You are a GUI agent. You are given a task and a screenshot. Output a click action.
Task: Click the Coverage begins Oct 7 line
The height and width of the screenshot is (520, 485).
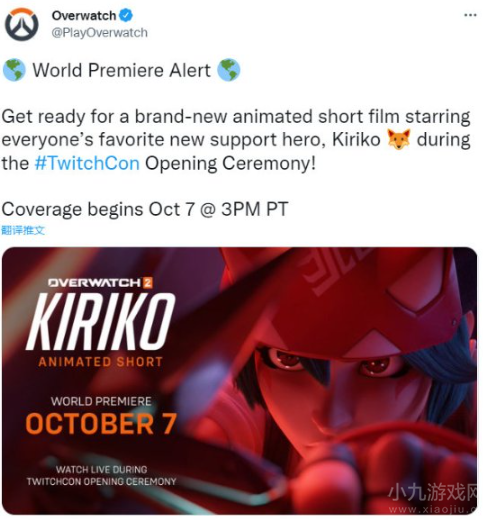pos(145,209)
